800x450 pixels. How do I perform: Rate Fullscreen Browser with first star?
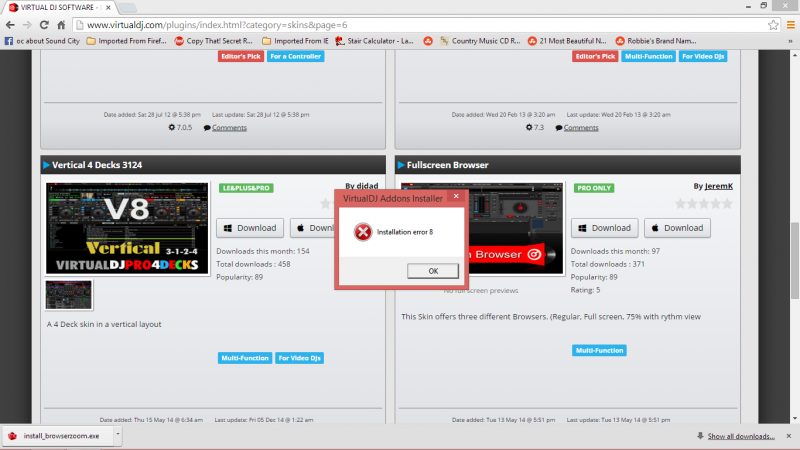681,204
